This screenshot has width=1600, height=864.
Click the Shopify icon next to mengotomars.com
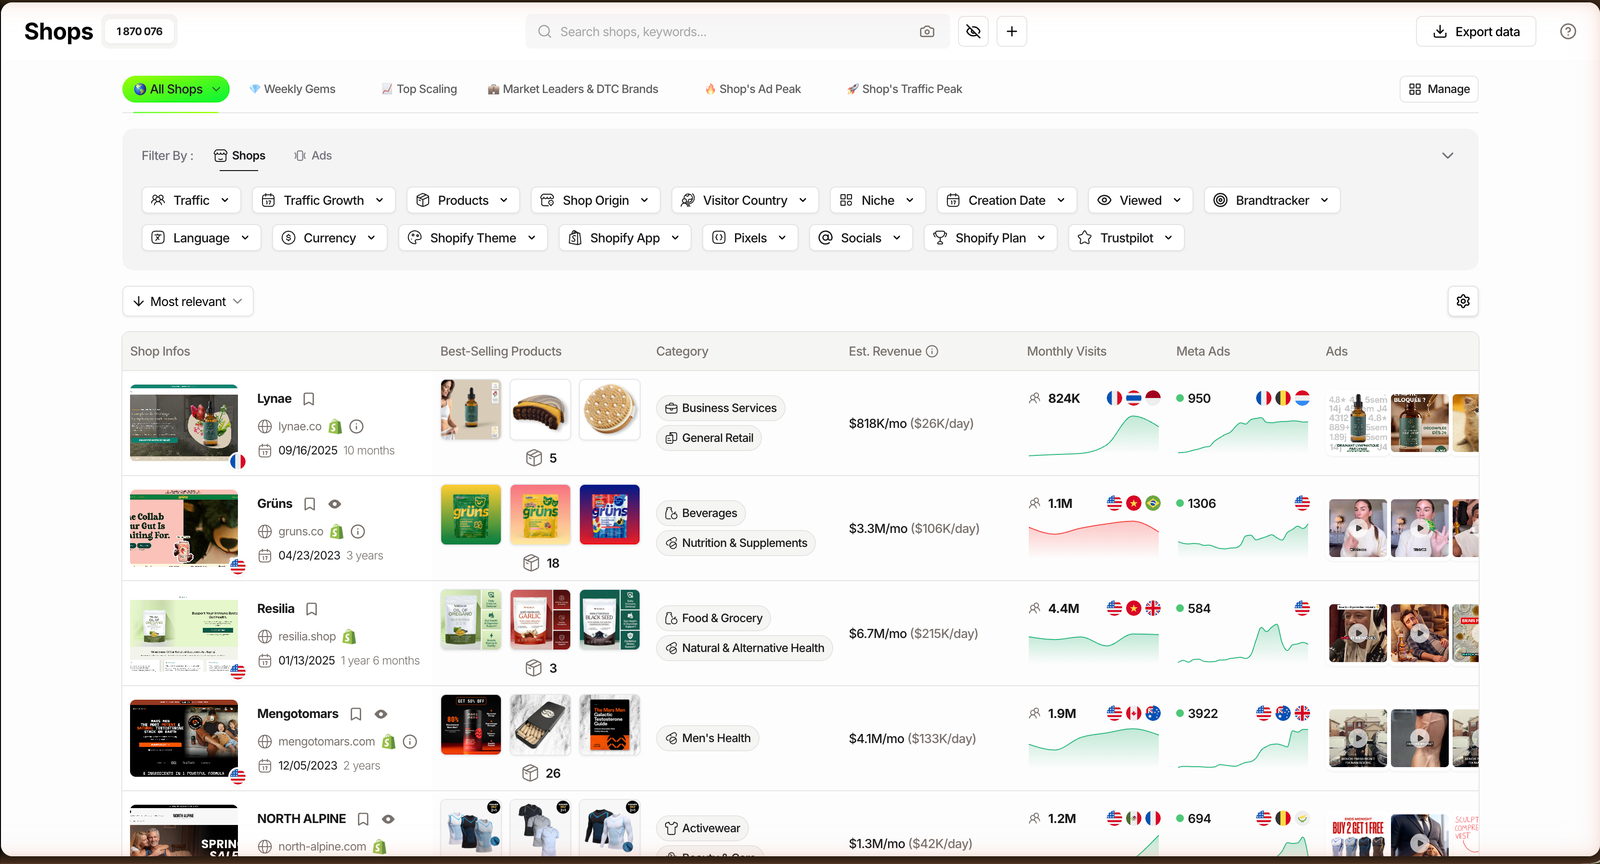pos(389,742)
